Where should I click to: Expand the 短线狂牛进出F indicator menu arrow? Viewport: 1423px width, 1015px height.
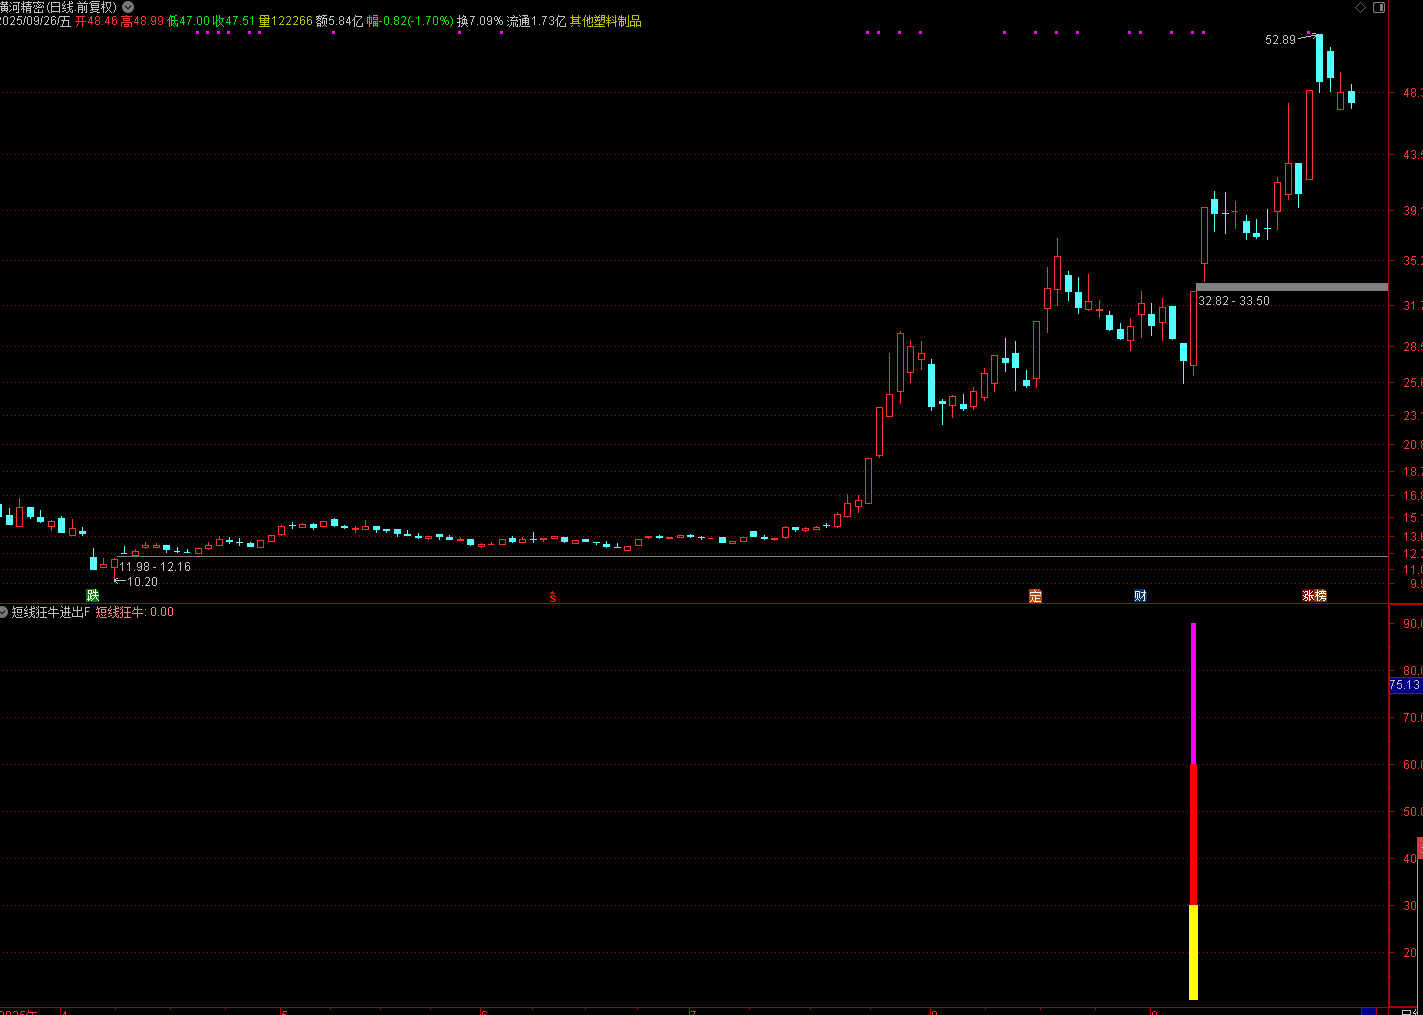coord(4,612)
